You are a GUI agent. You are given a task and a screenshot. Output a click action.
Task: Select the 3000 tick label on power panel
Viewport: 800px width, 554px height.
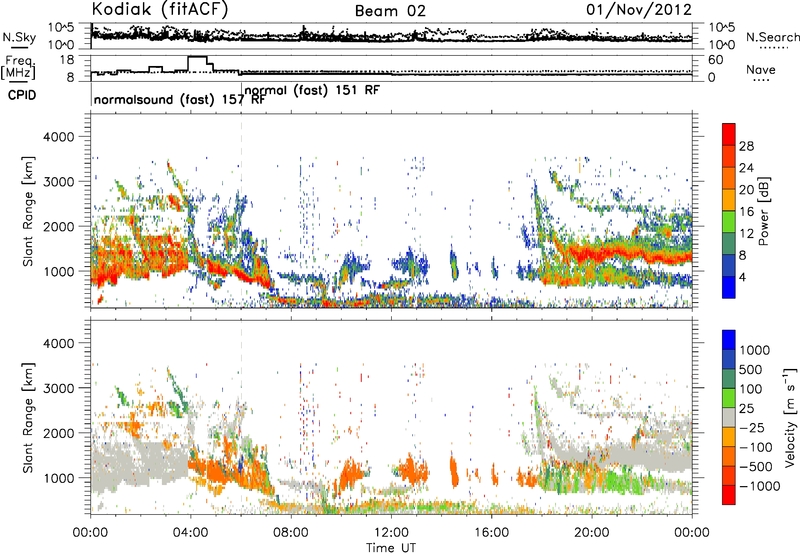click(x=58, y=182)
